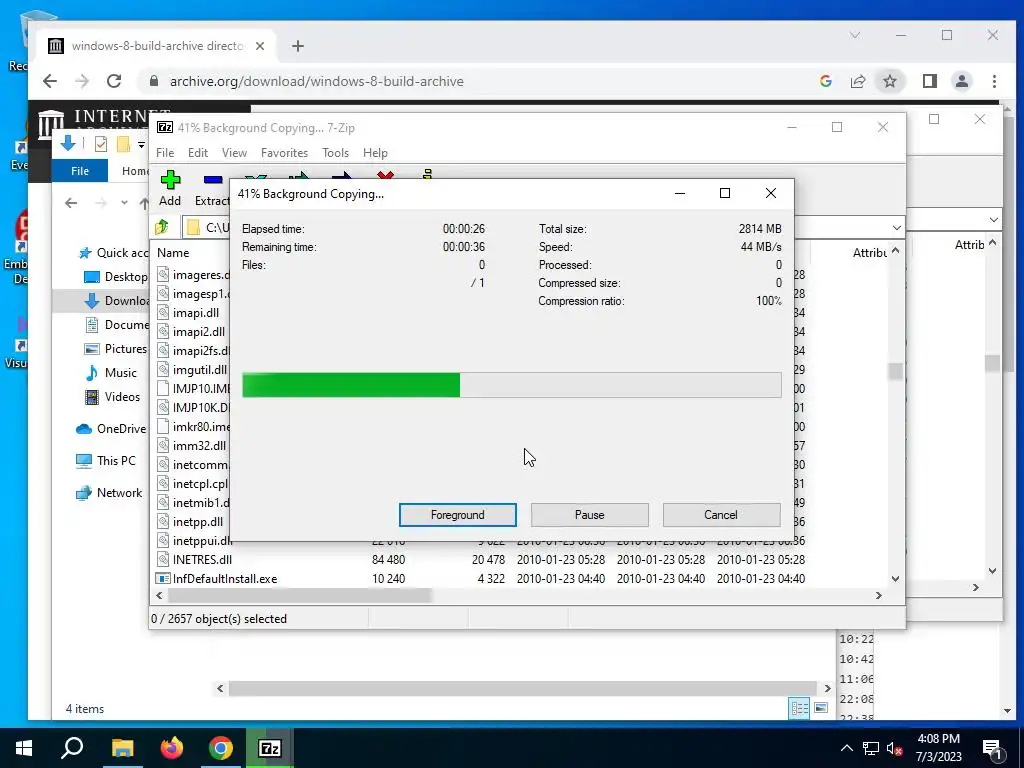1024x768 pixels.
Task: Open the Chrome side panel icon
Action: click(929, 81)
